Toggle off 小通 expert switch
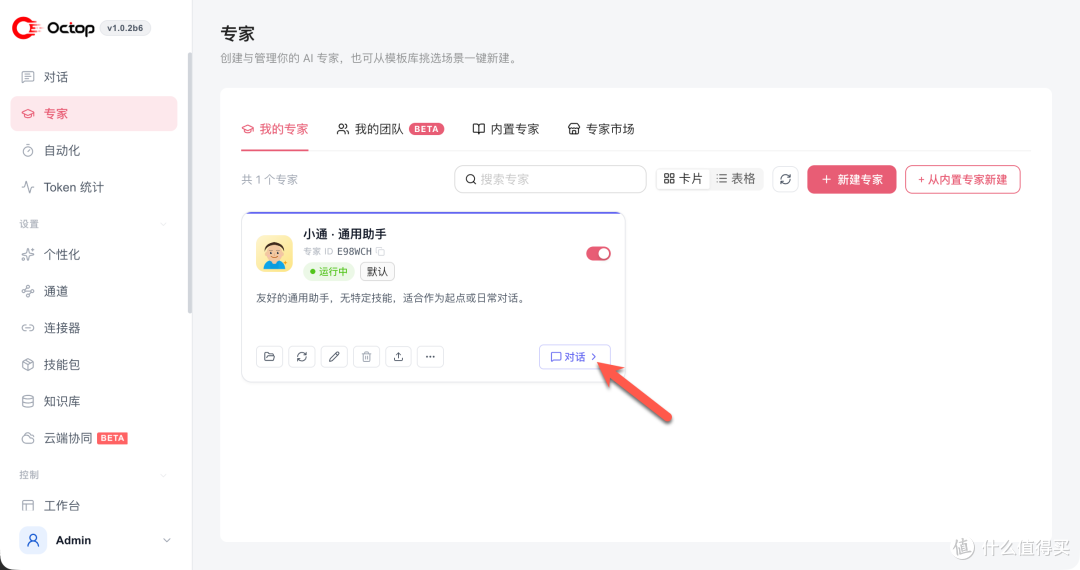This screenshot has width=1080, height=570. click(599, 253)
